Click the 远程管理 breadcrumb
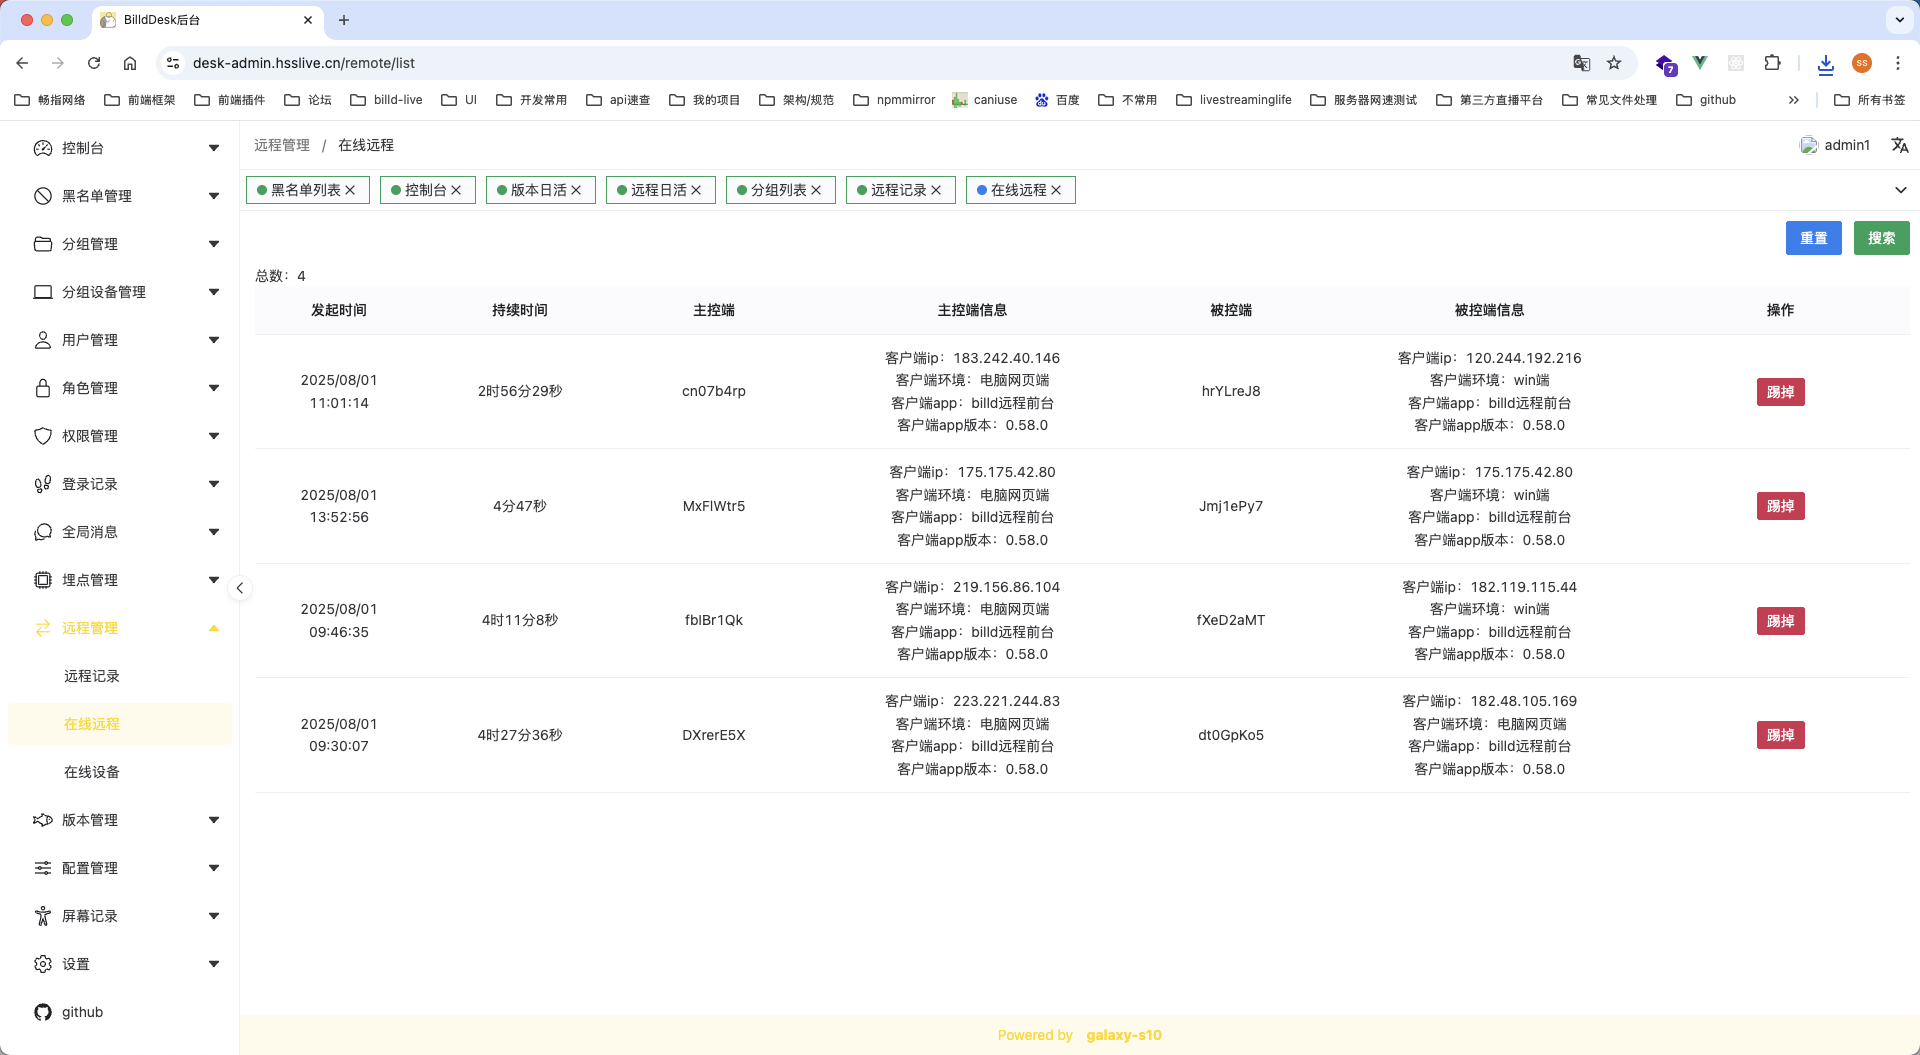Image resolution: width=1920 pixels, height=1055 pixels. [282, 145]
